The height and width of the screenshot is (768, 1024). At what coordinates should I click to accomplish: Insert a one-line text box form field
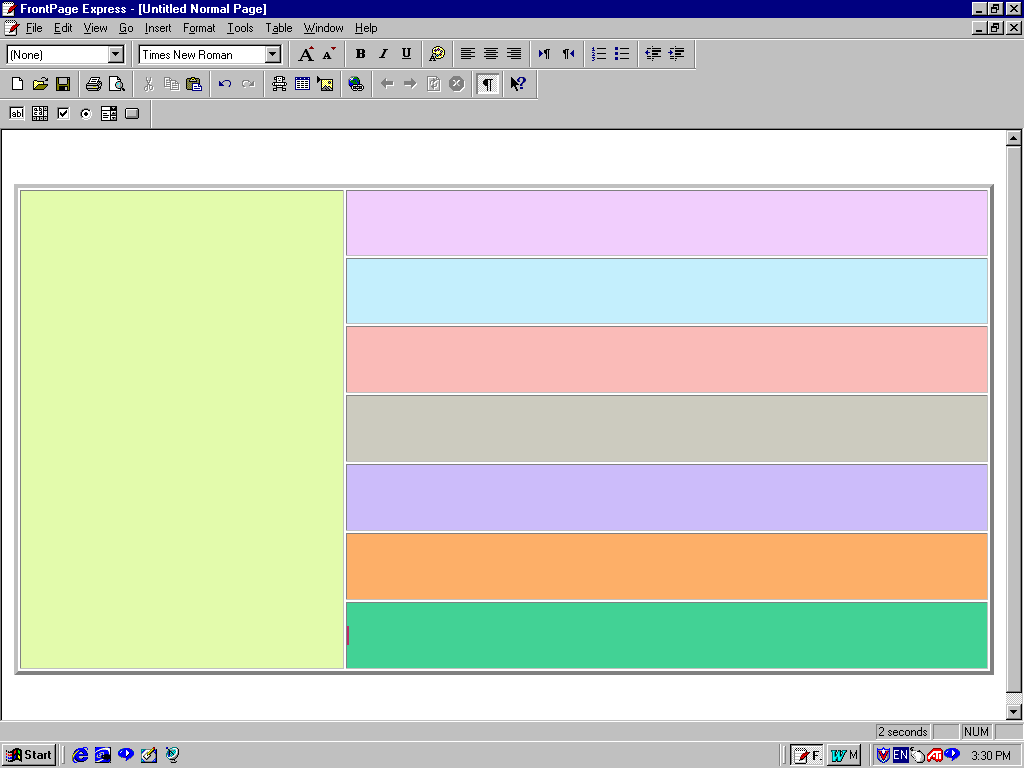point(17,114)
